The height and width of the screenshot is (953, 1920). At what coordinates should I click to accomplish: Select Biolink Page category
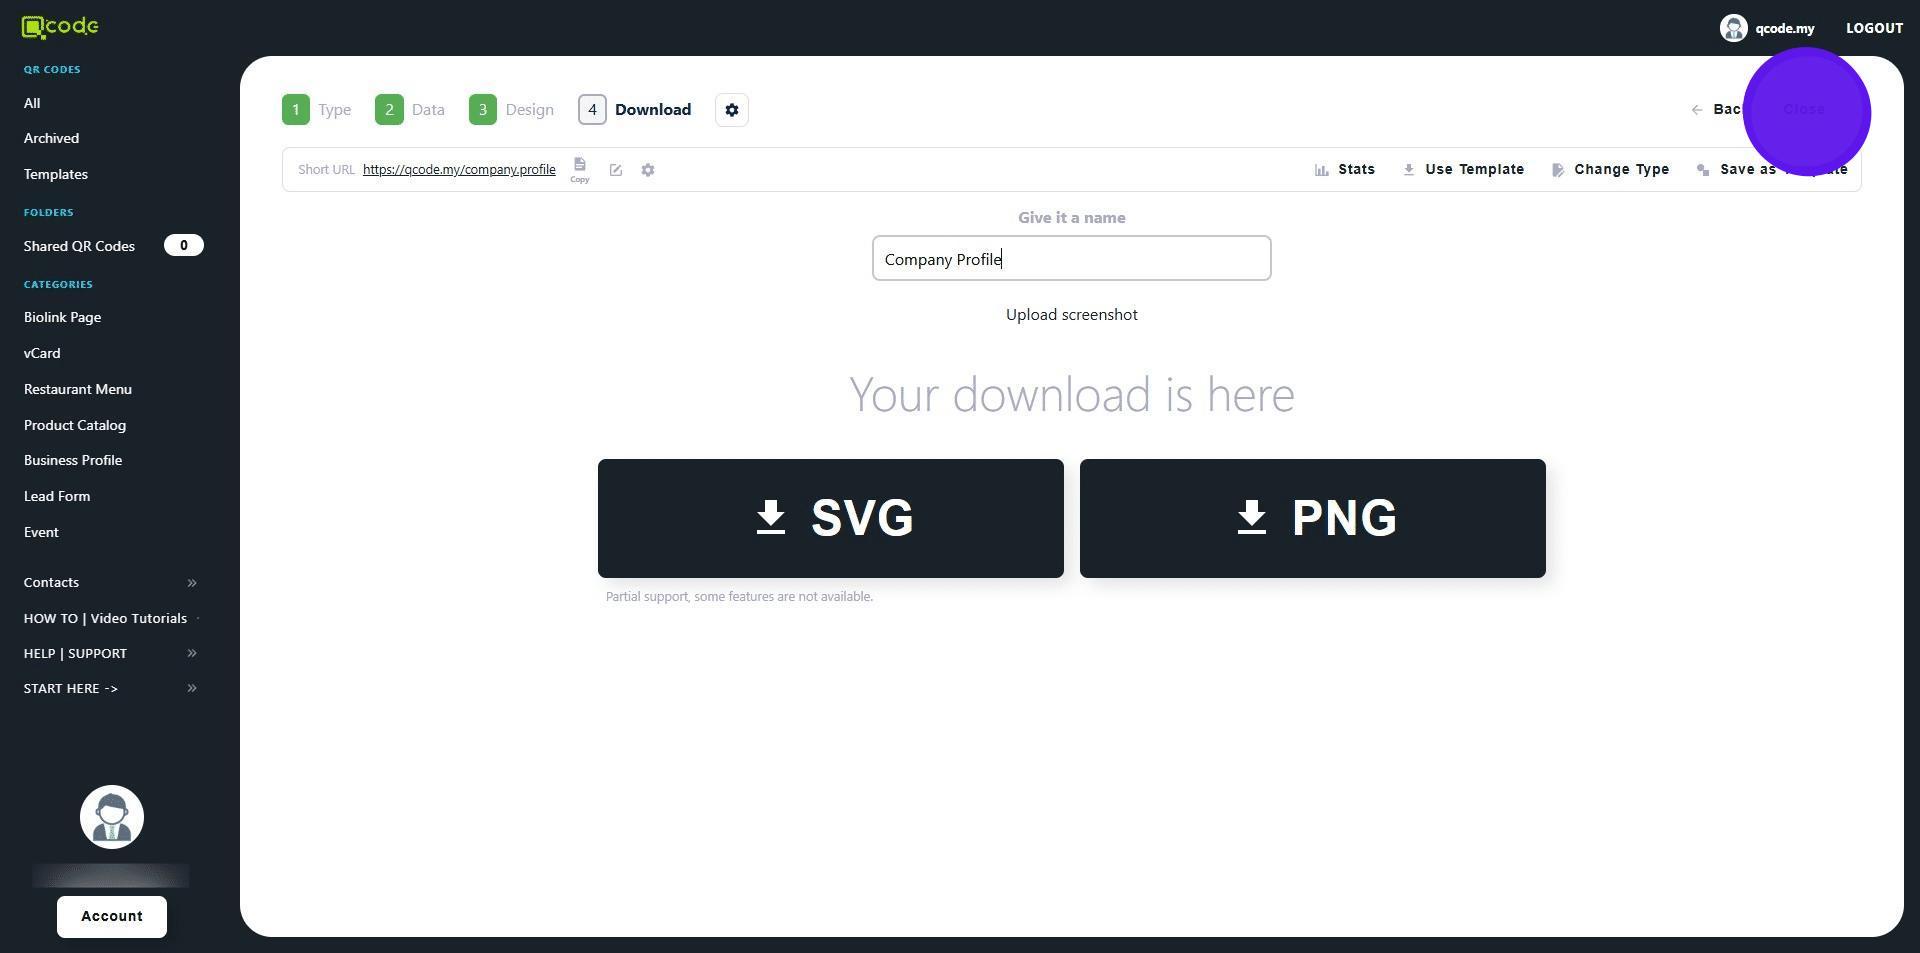pos(62,317)
